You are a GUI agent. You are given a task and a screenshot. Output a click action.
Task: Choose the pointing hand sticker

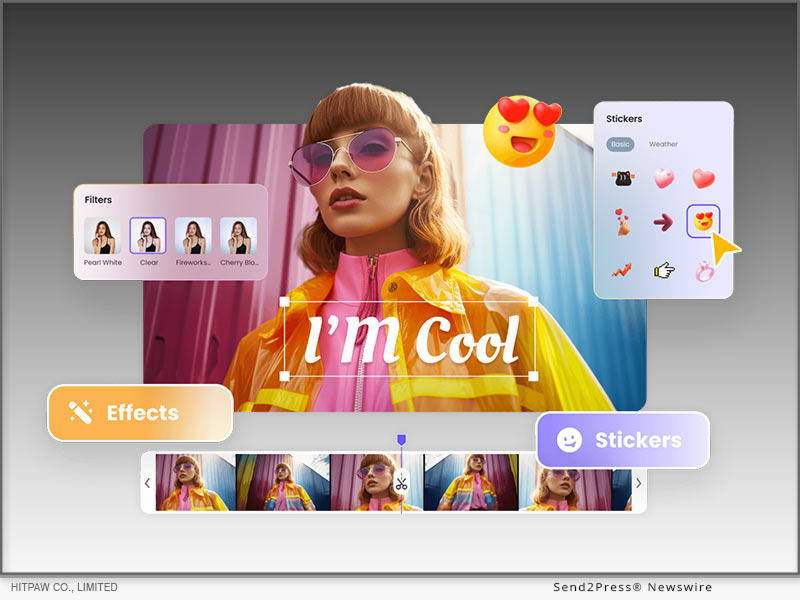(x=664, y=269)
